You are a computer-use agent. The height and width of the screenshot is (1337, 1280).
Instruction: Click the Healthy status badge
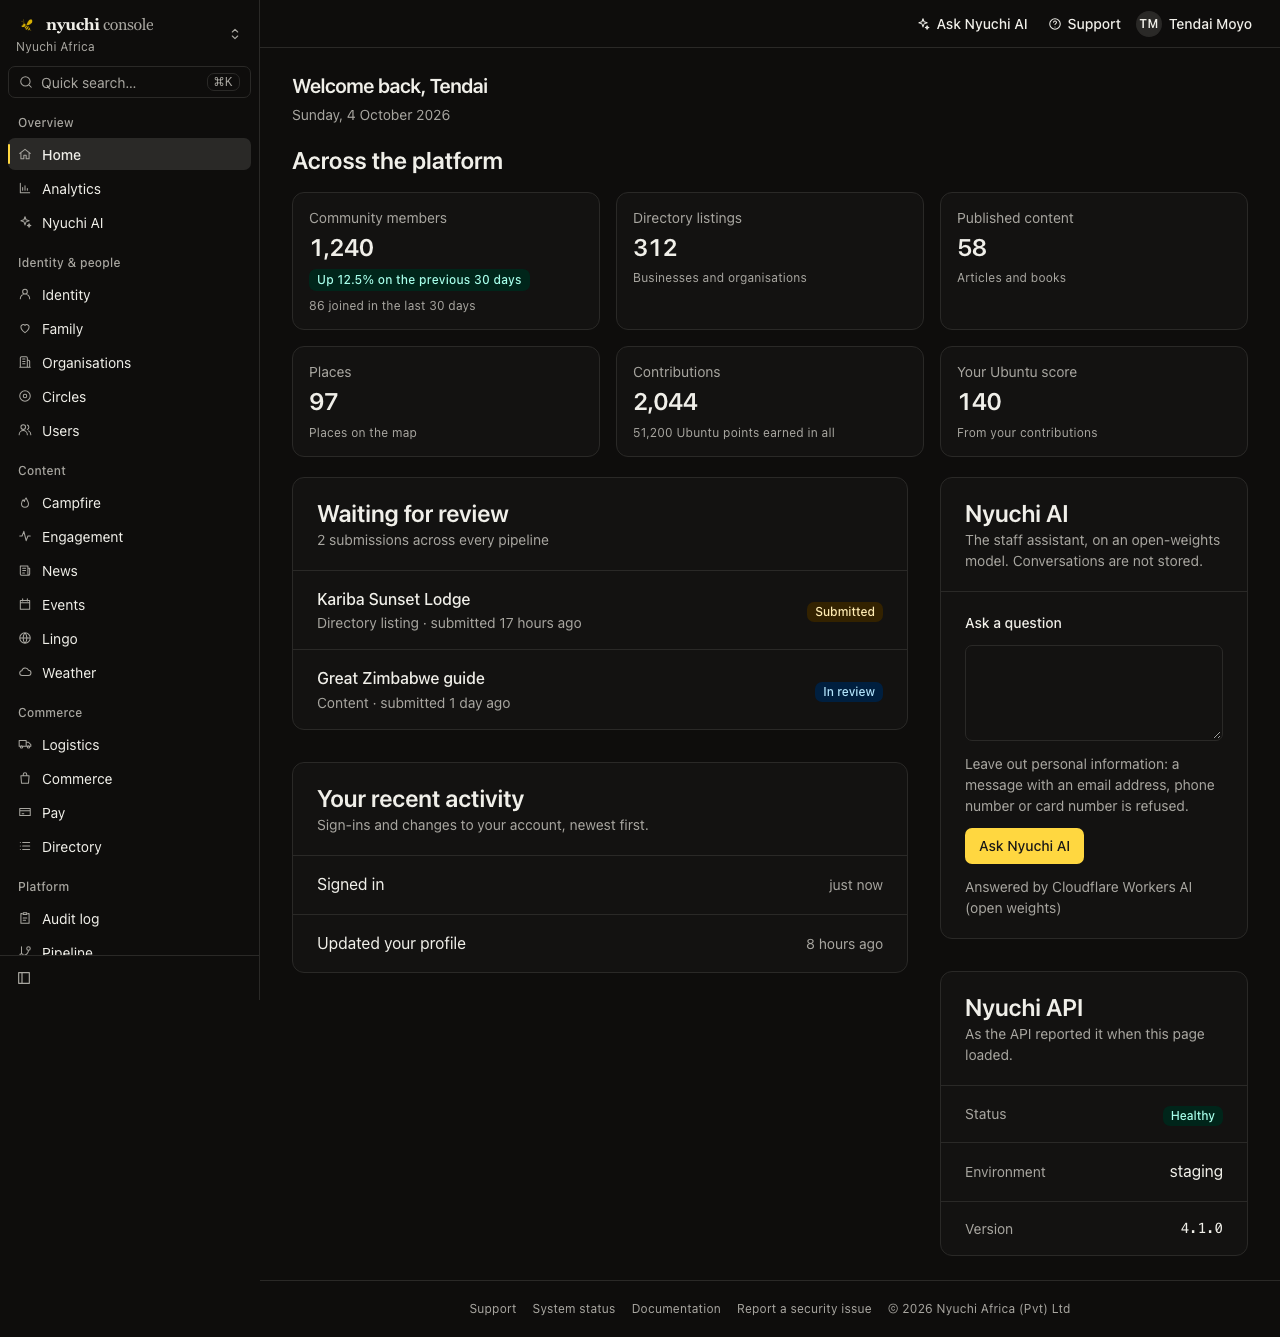[1193, 1116]
